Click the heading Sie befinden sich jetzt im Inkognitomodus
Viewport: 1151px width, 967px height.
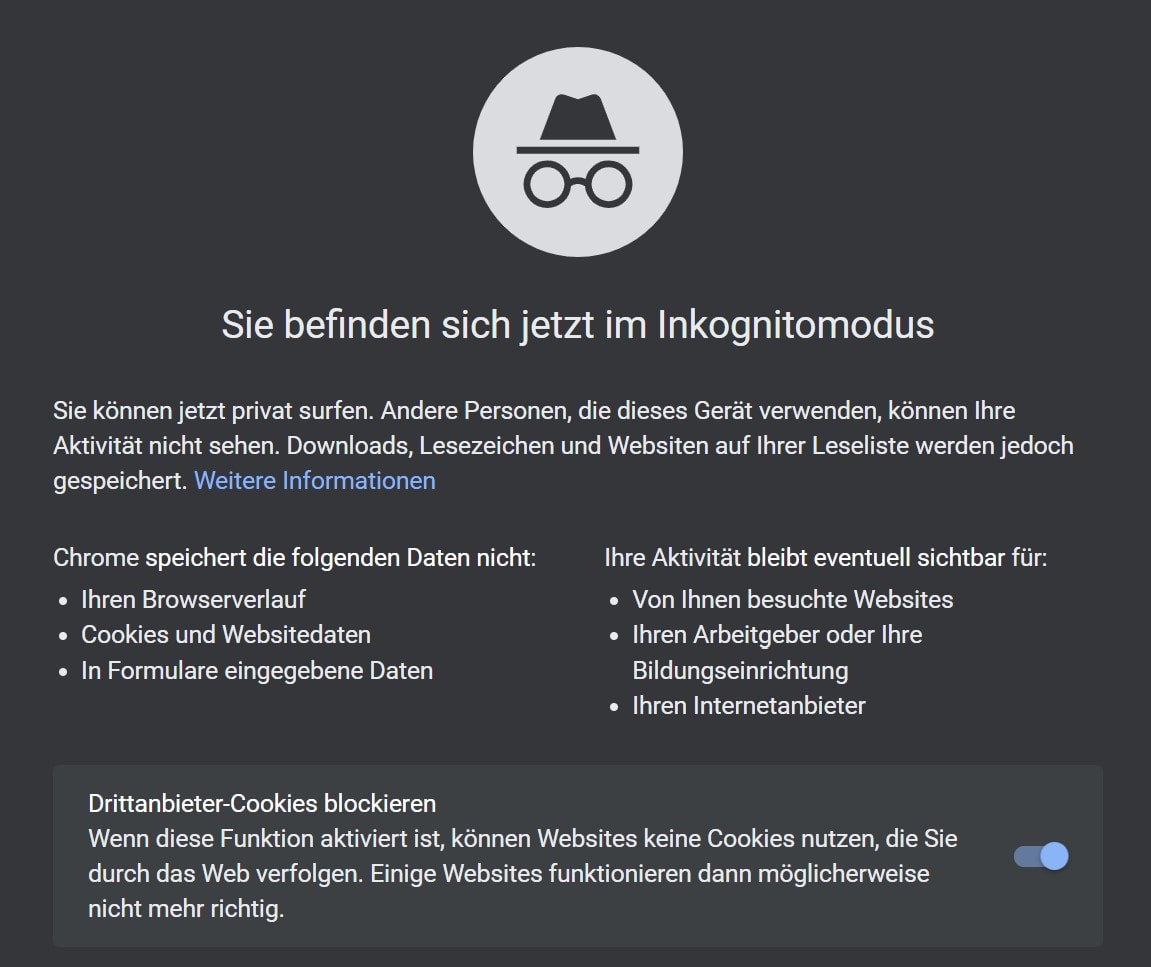[578, 325]
